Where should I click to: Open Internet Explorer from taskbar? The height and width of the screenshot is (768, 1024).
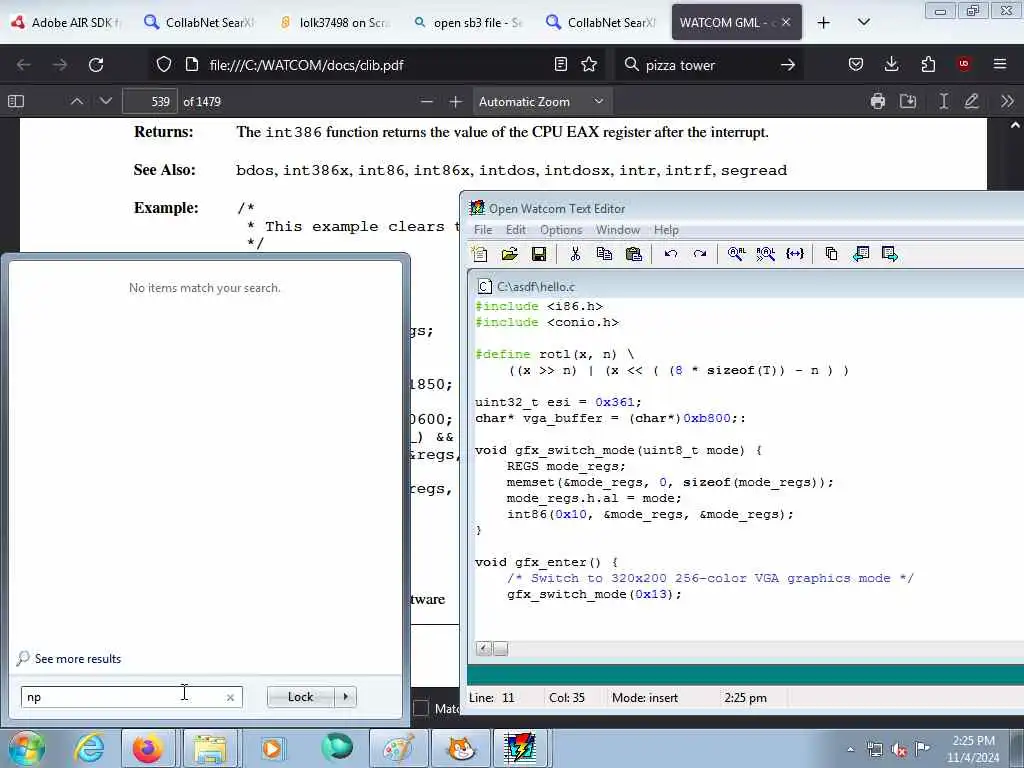click(x=89, y=748)
